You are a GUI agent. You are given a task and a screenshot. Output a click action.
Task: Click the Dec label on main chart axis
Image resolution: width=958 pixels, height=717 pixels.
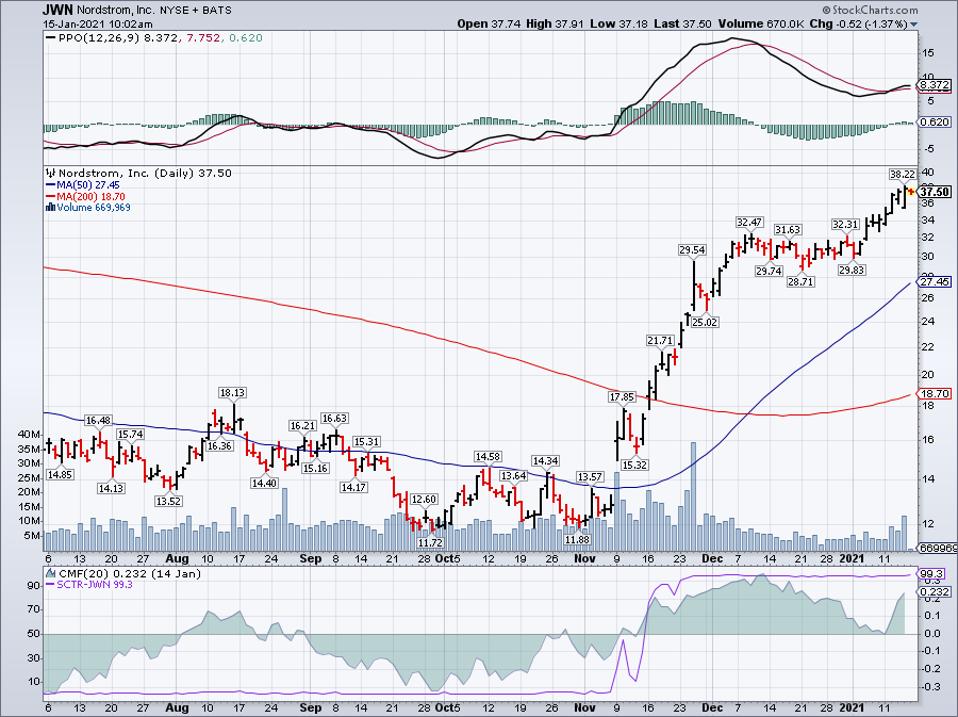(712, 559)
